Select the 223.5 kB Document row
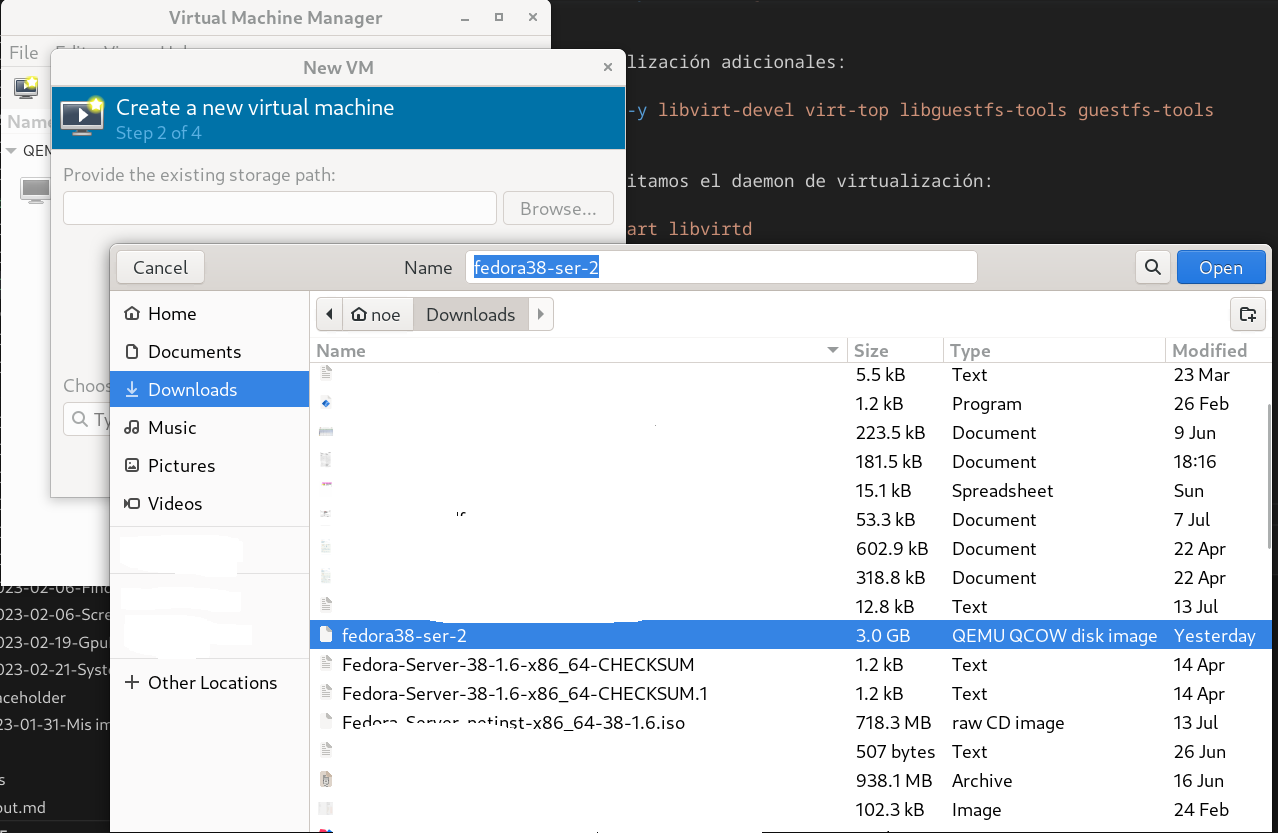Screen dimensions: 1278x833 [790, 432]
